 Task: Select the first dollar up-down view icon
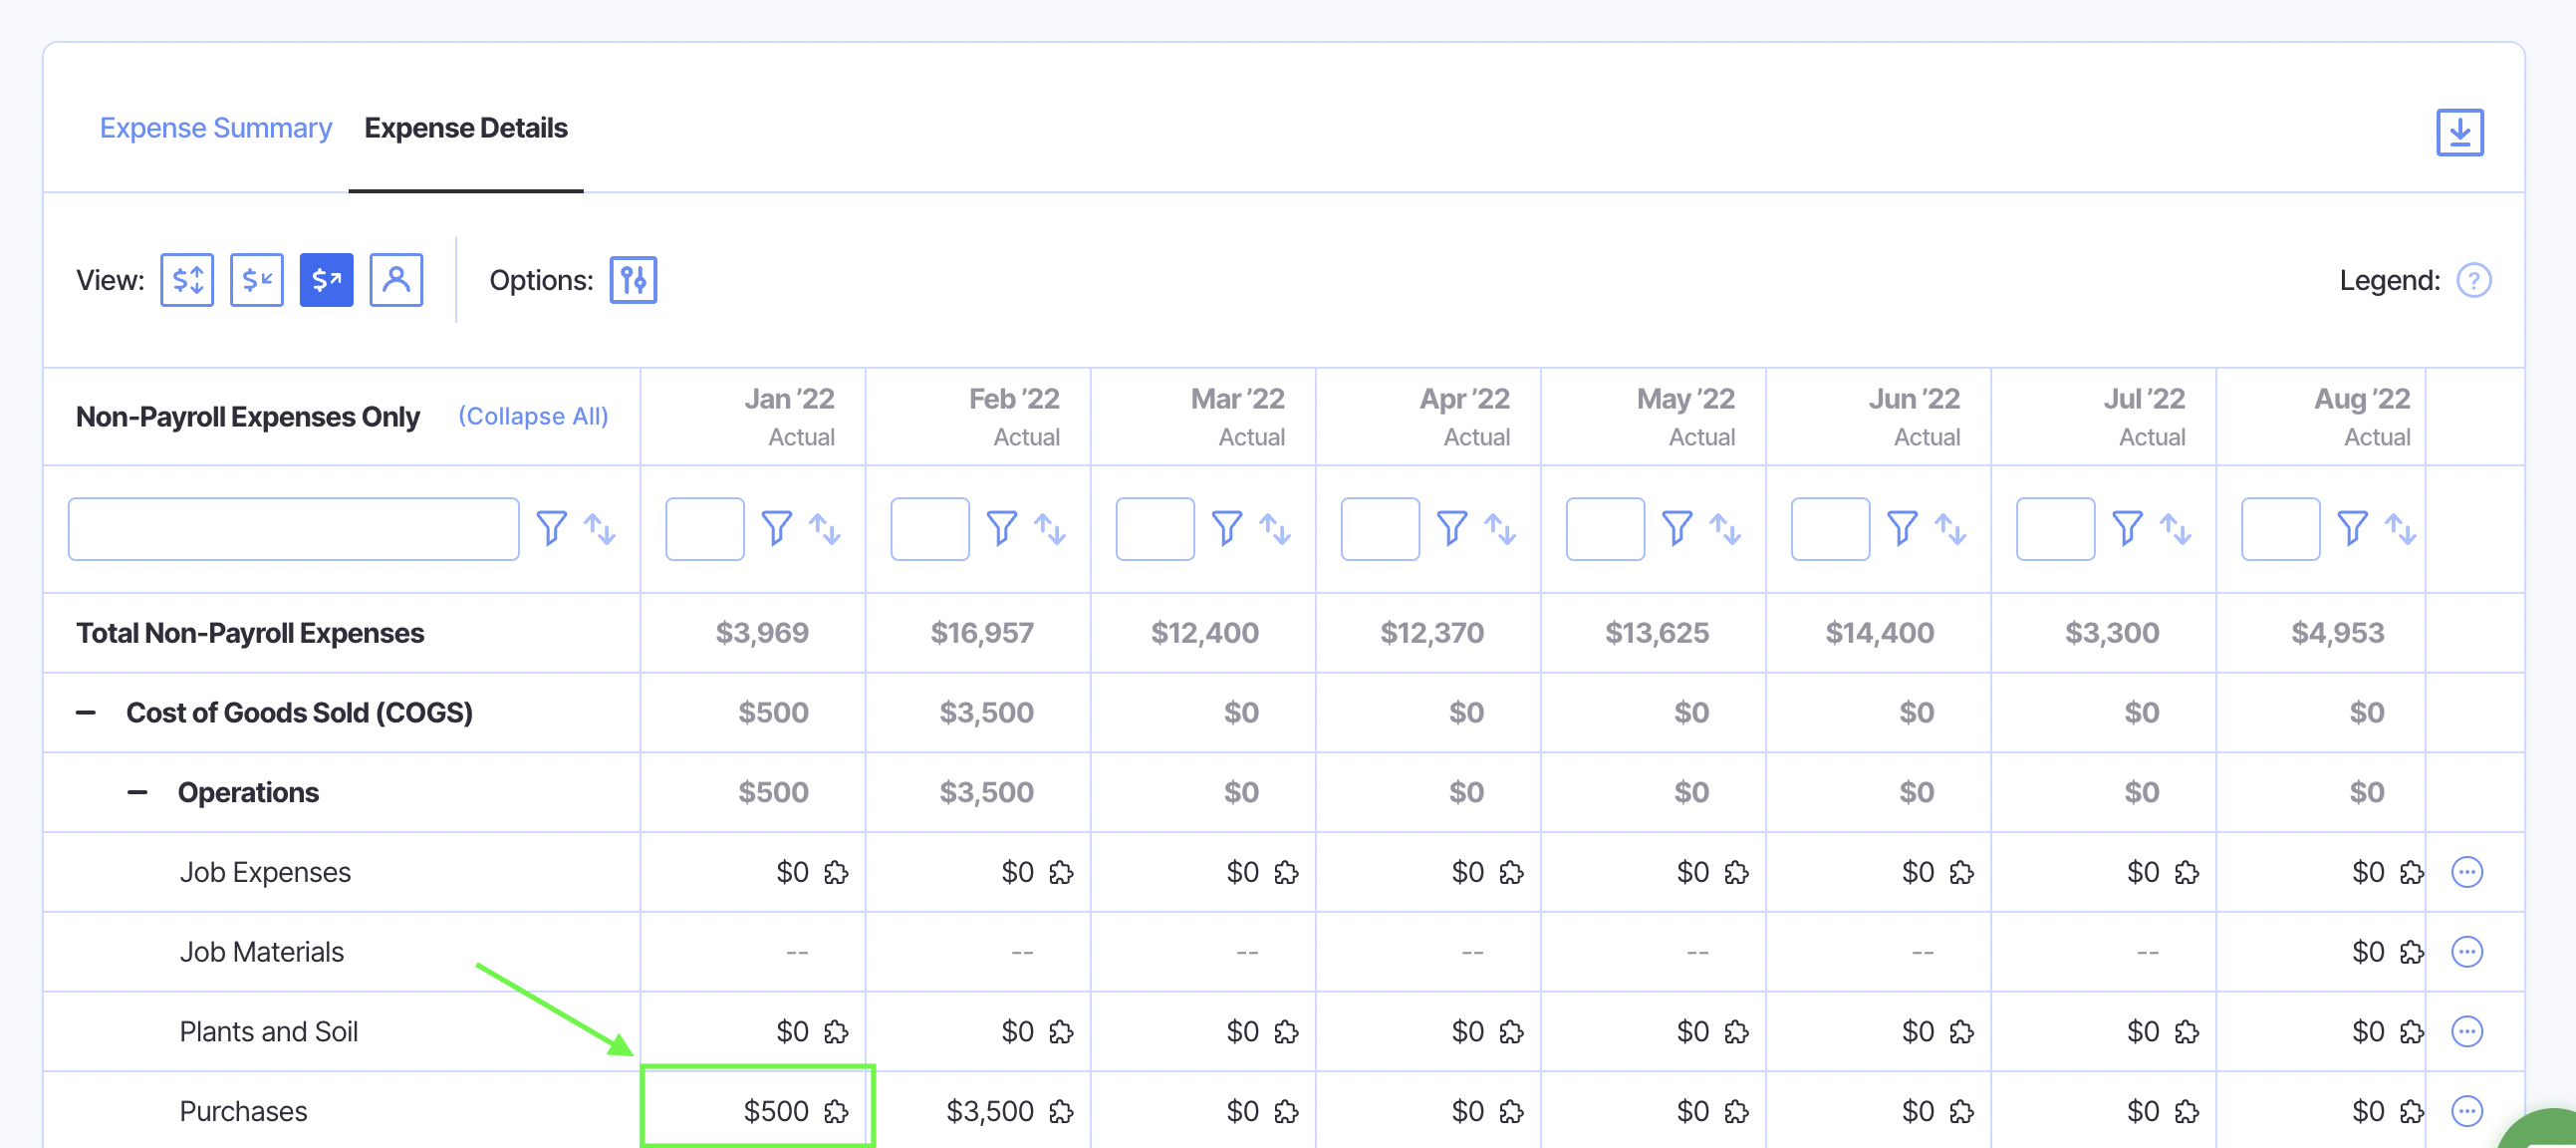[x=187, y=280]
